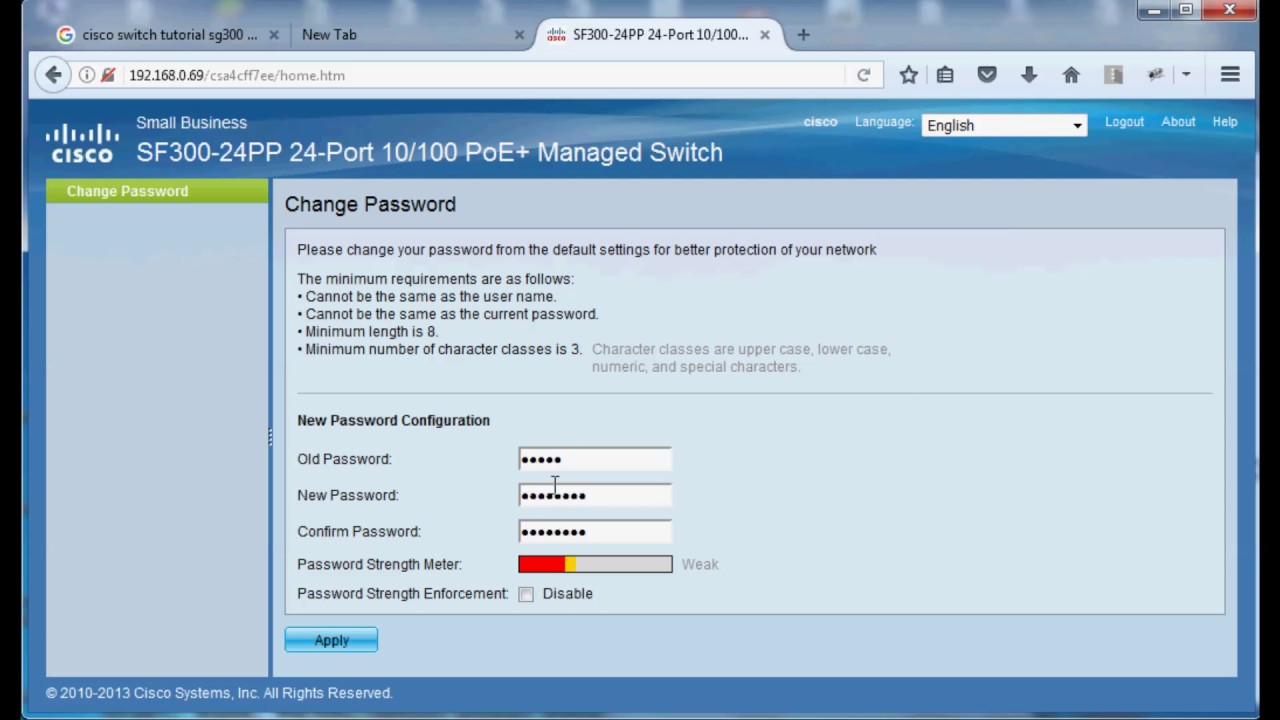Viewport: 1280px width, 720px height.
Task: Reload the page with the refresh icon
Action: [864, 75]
